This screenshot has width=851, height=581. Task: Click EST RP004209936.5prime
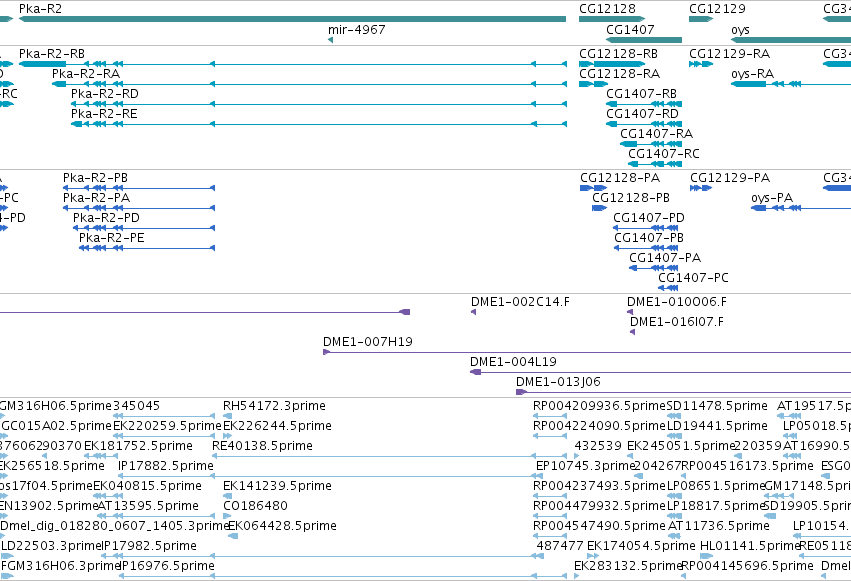pyautogui.click(x=599, y=406)
